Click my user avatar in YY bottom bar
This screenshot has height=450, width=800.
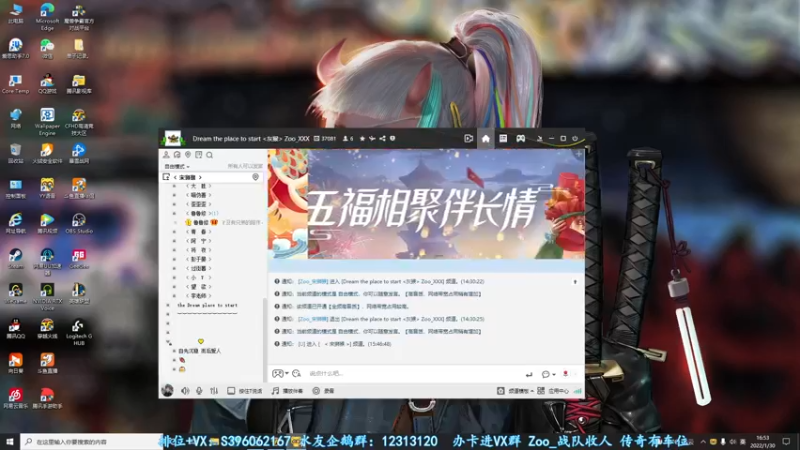[167, 391]
